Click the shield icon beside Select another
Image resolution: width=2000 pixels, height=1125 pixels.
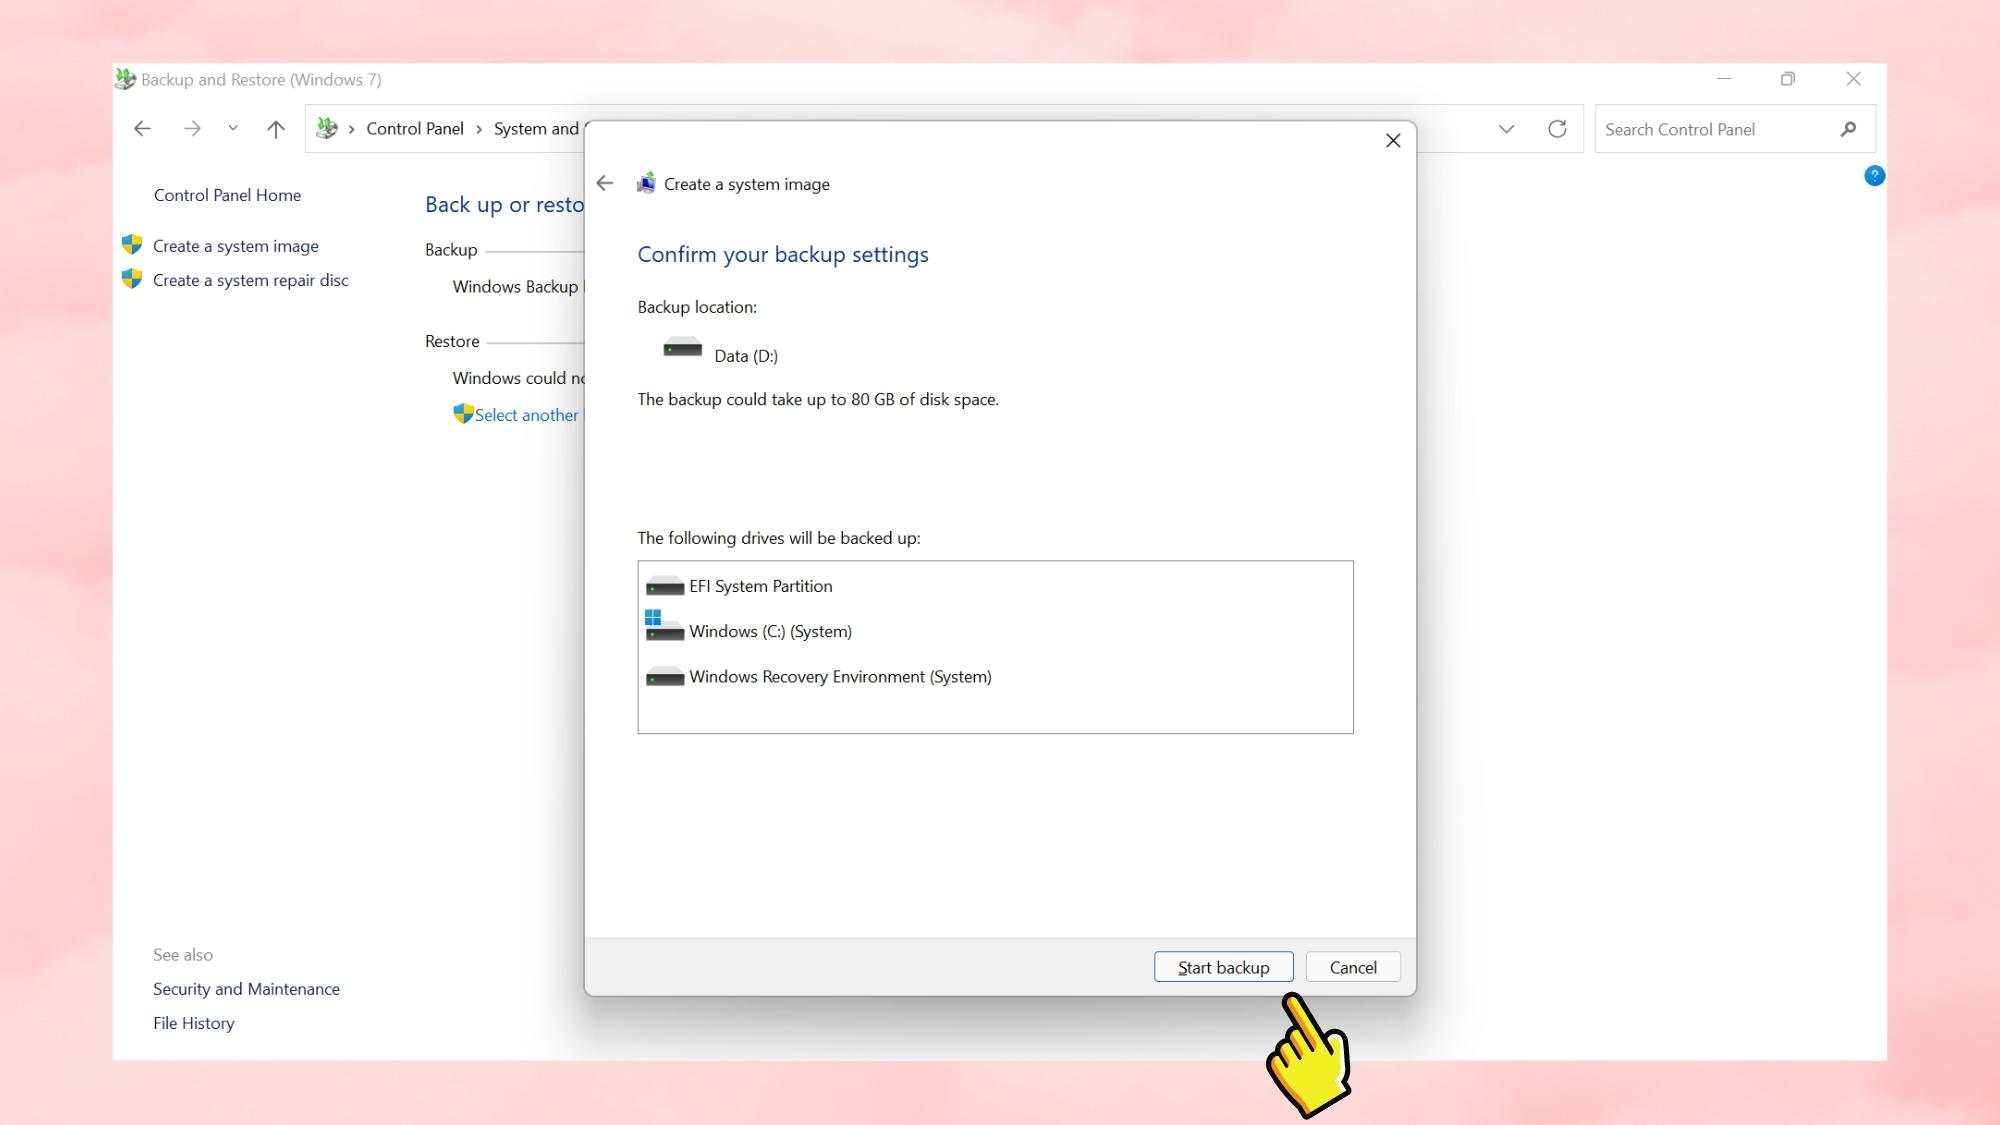coord(463,413)
